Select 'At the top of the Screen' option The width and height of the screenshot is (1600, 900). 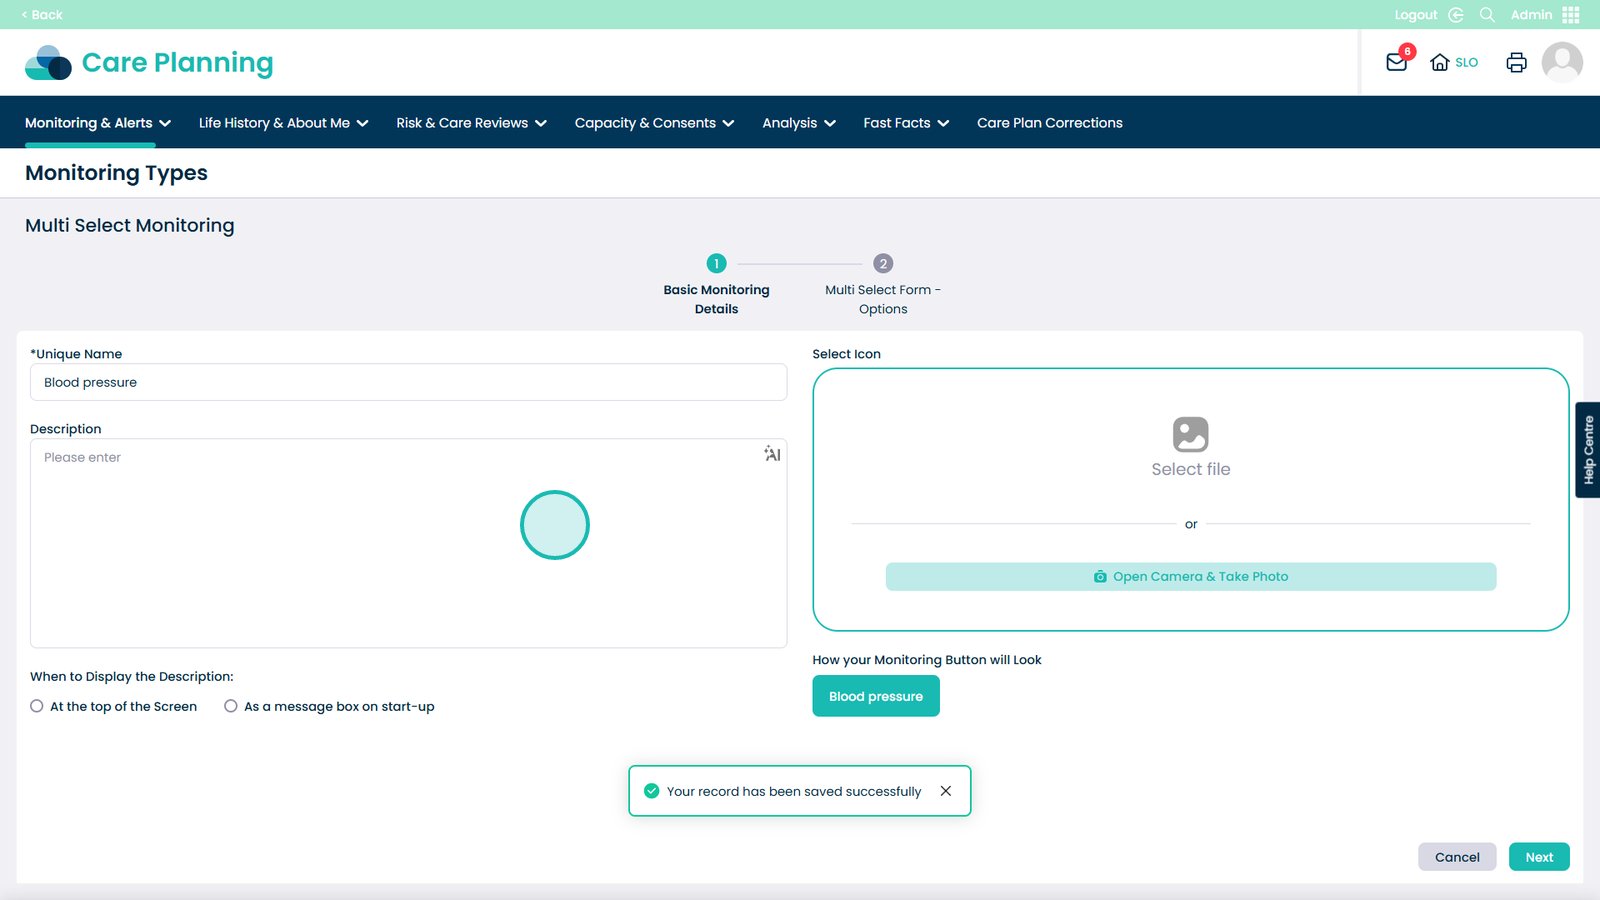coord(37,706)
